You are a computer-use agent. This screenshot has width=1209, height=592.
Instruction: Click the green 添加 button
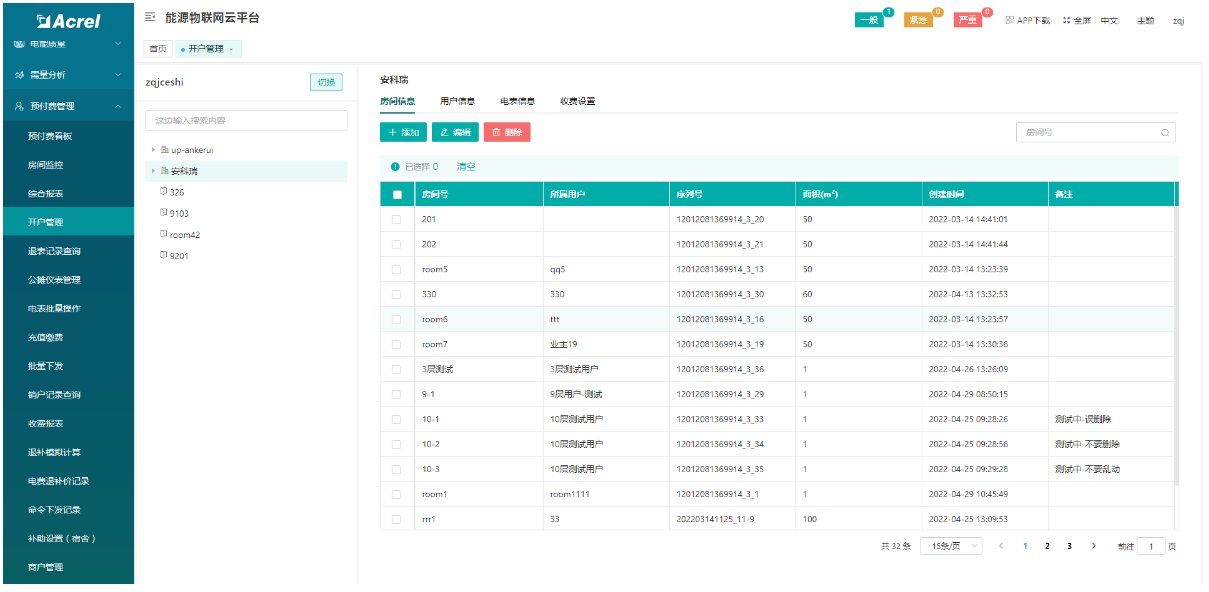(x=403, y=132)
